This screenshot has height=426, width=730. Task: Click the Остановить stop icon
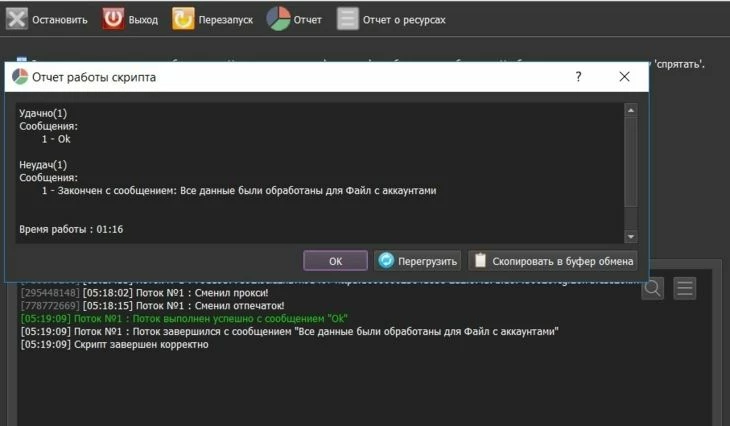[17, 19]
